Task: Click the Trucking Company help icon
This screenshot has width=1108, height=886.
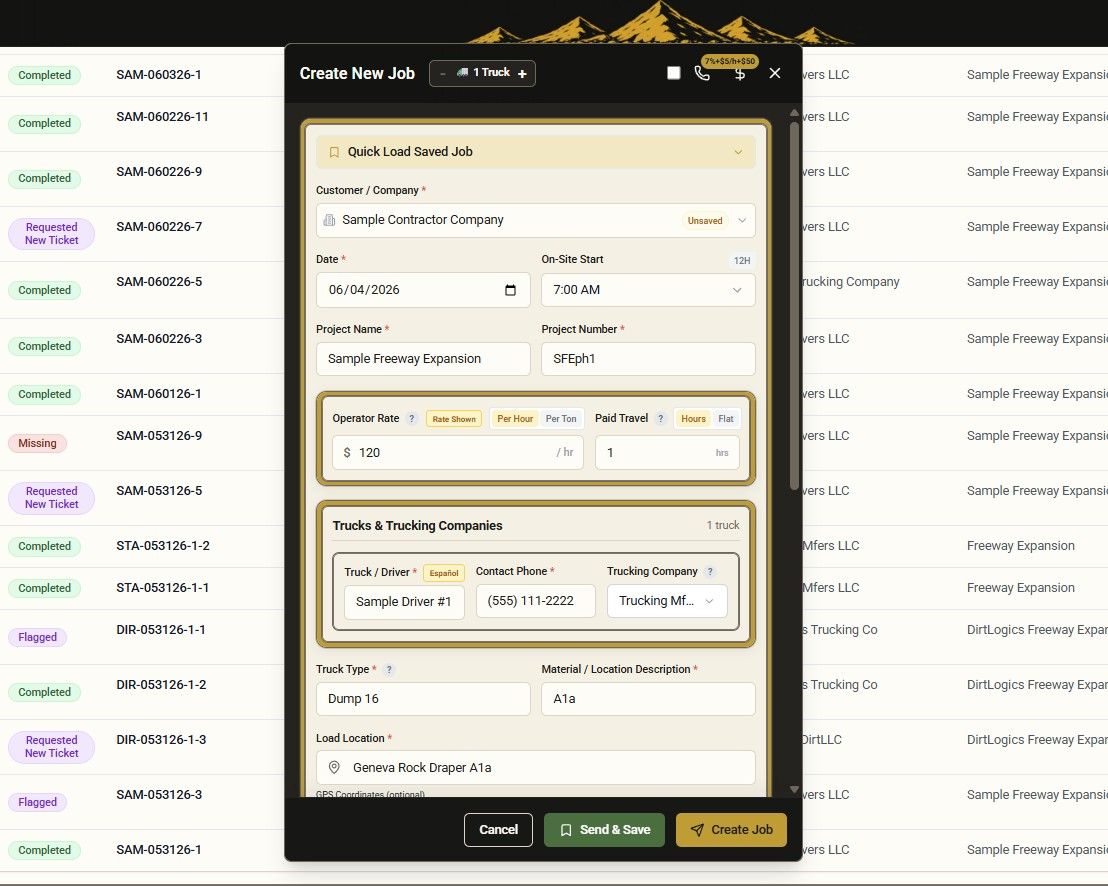Action: pos(710,572)
